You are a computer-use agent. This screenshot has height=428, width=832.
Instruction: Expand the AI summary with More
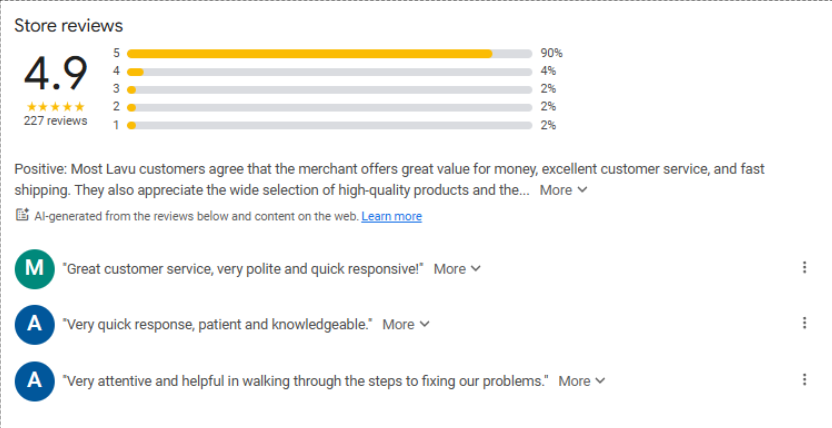[563, 190]
